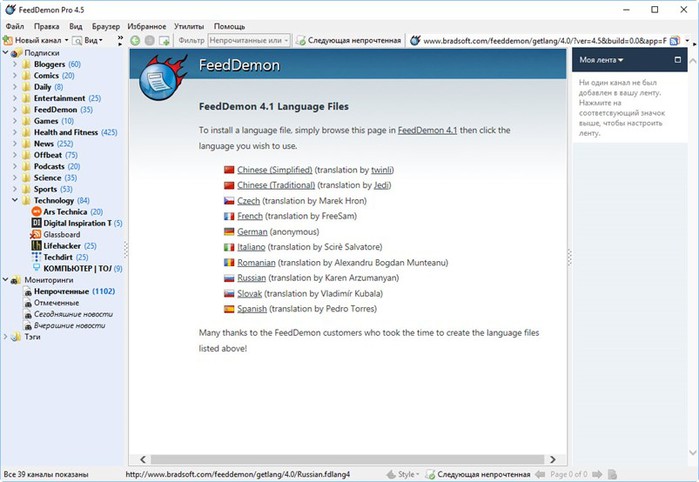The image size is (699, 482).
Task: Open the Избранное menu
Action: (x=146, y=26)
